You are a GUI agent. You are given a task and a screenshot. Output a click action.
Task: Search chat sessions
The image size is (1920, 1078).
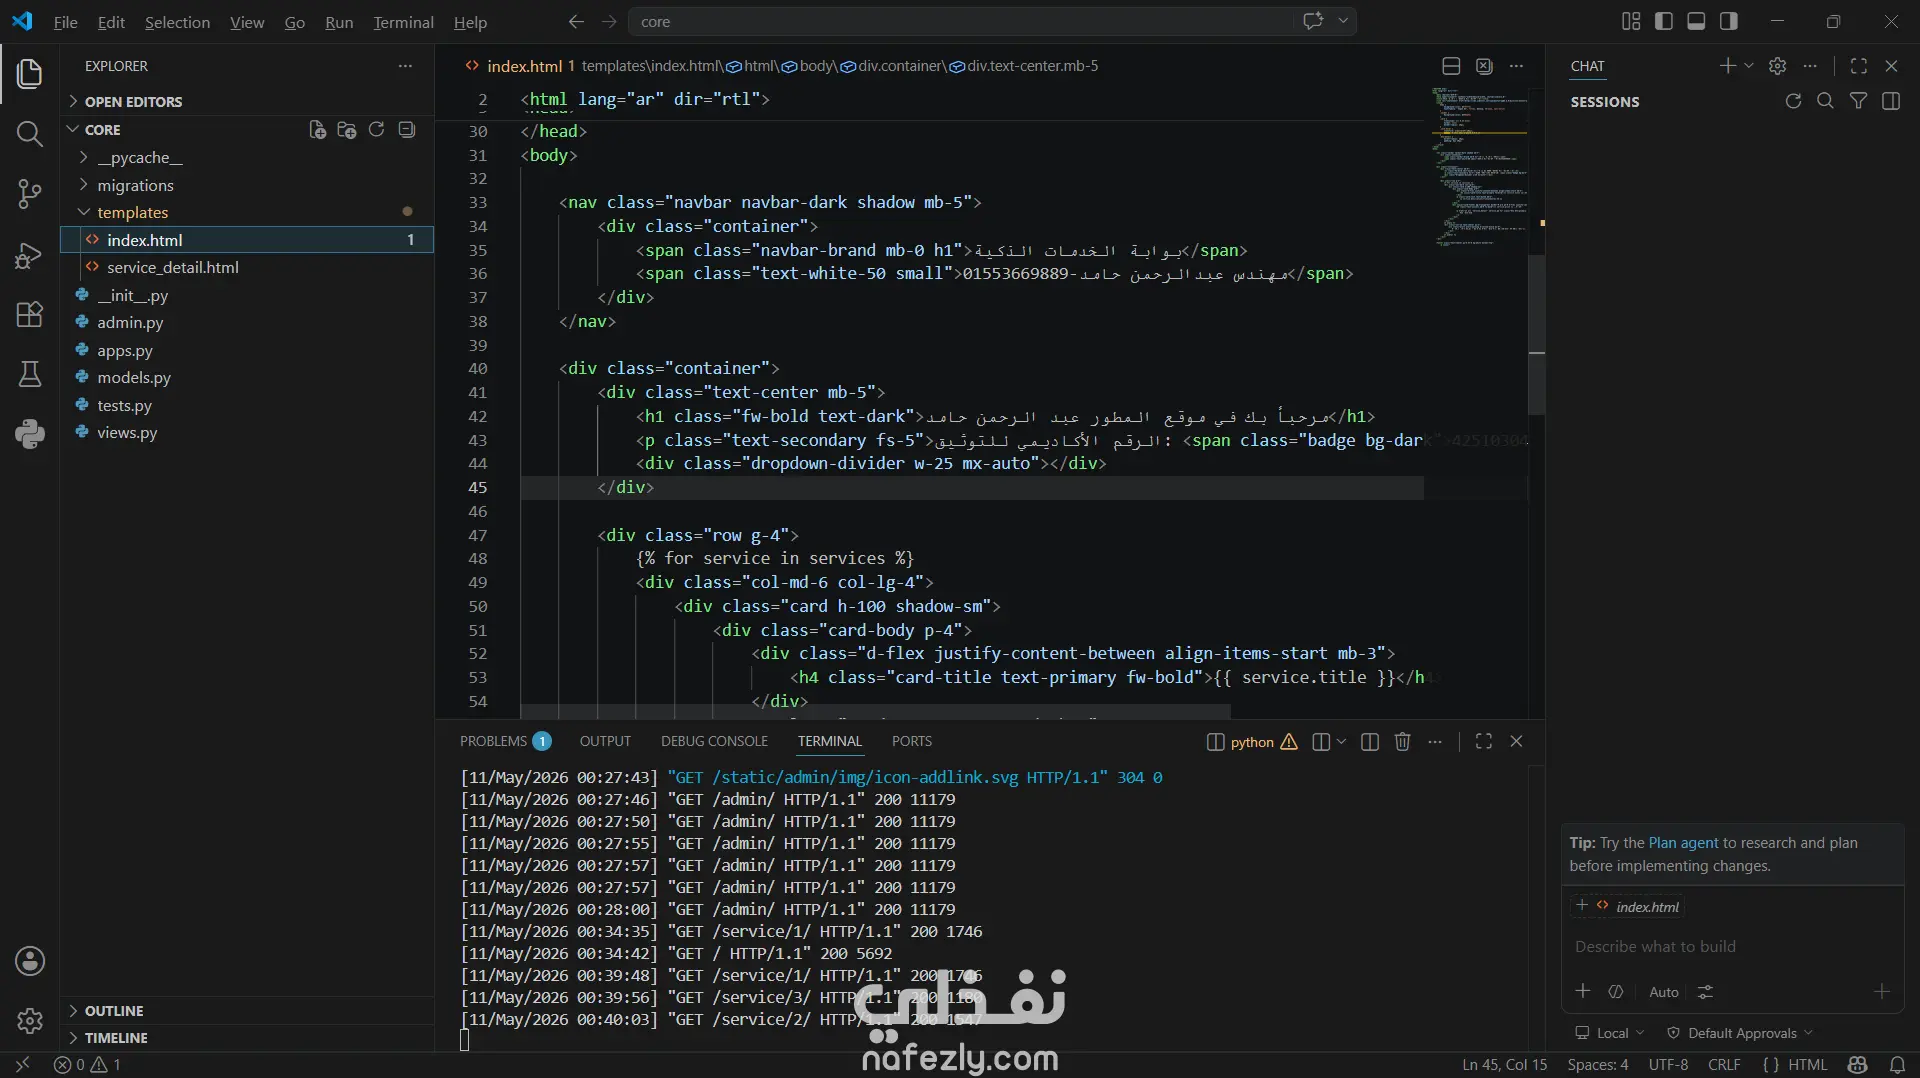point(1825,101)
